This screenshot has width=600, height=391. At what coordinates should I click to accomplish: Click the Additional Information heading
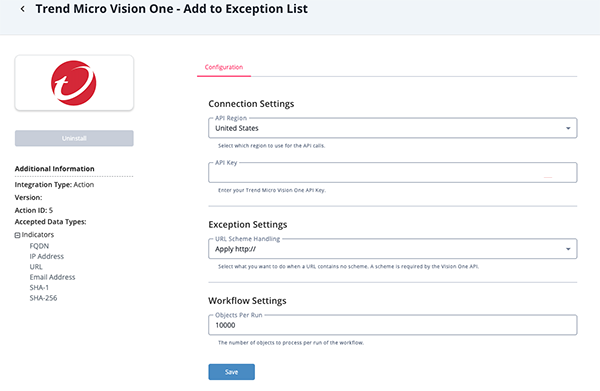[55, 169]
